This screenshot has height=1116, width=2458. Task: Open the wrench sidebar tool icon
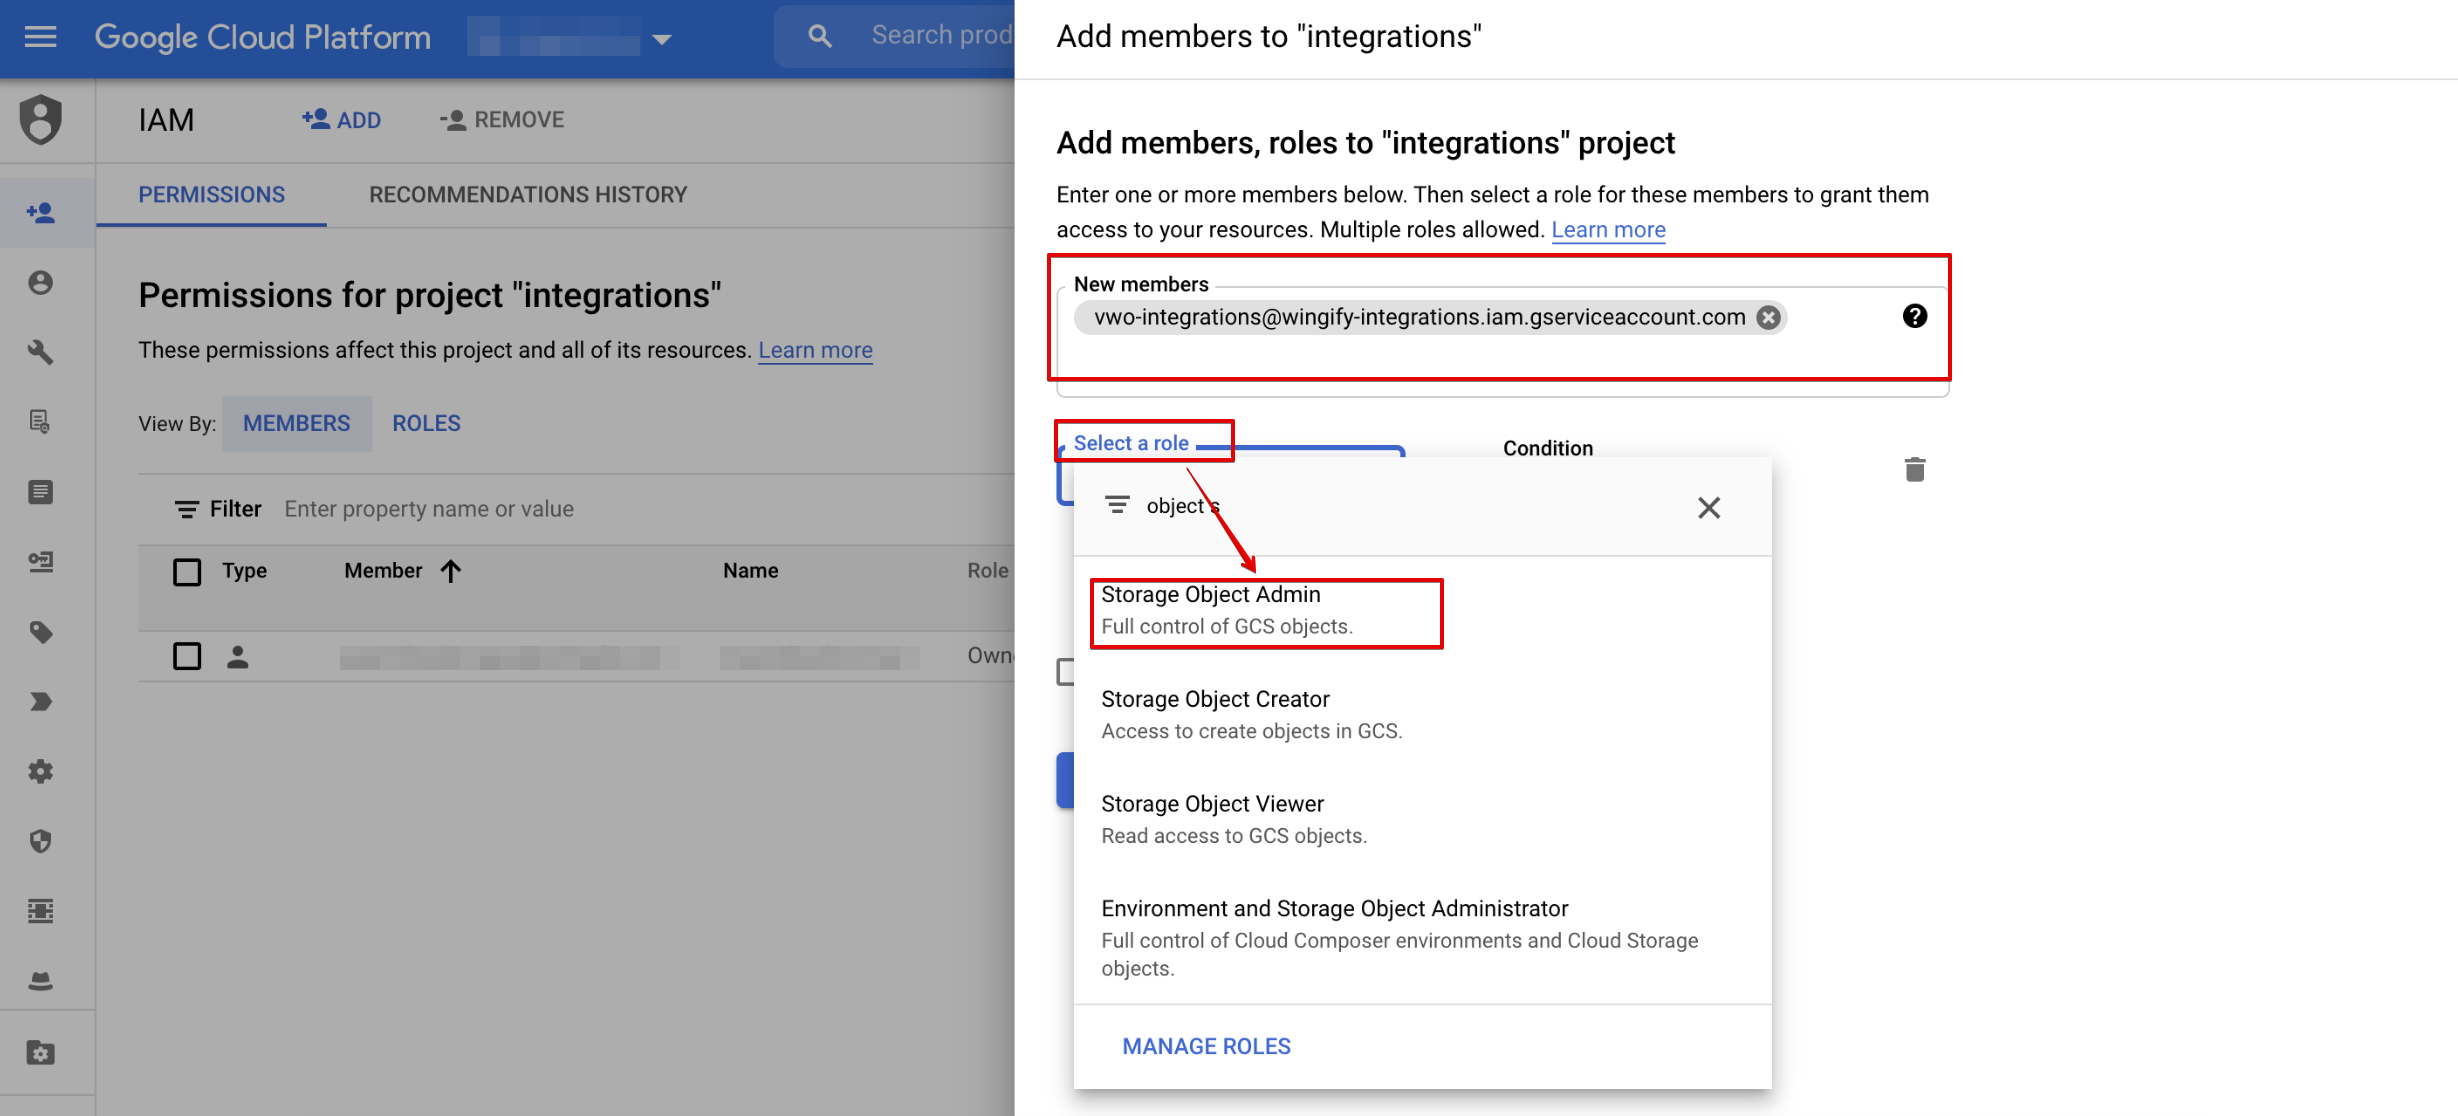(x=40, y=352)
